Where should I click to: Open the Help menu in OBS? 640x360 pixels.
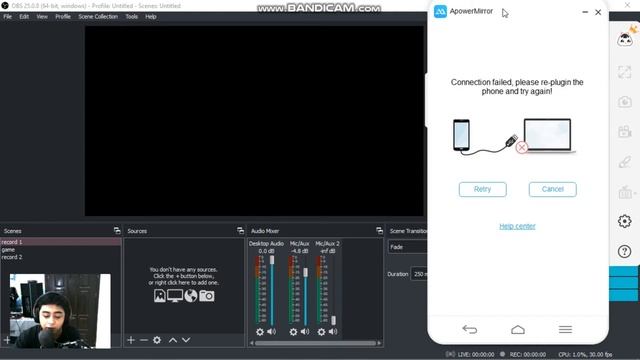tap(151, 17)
